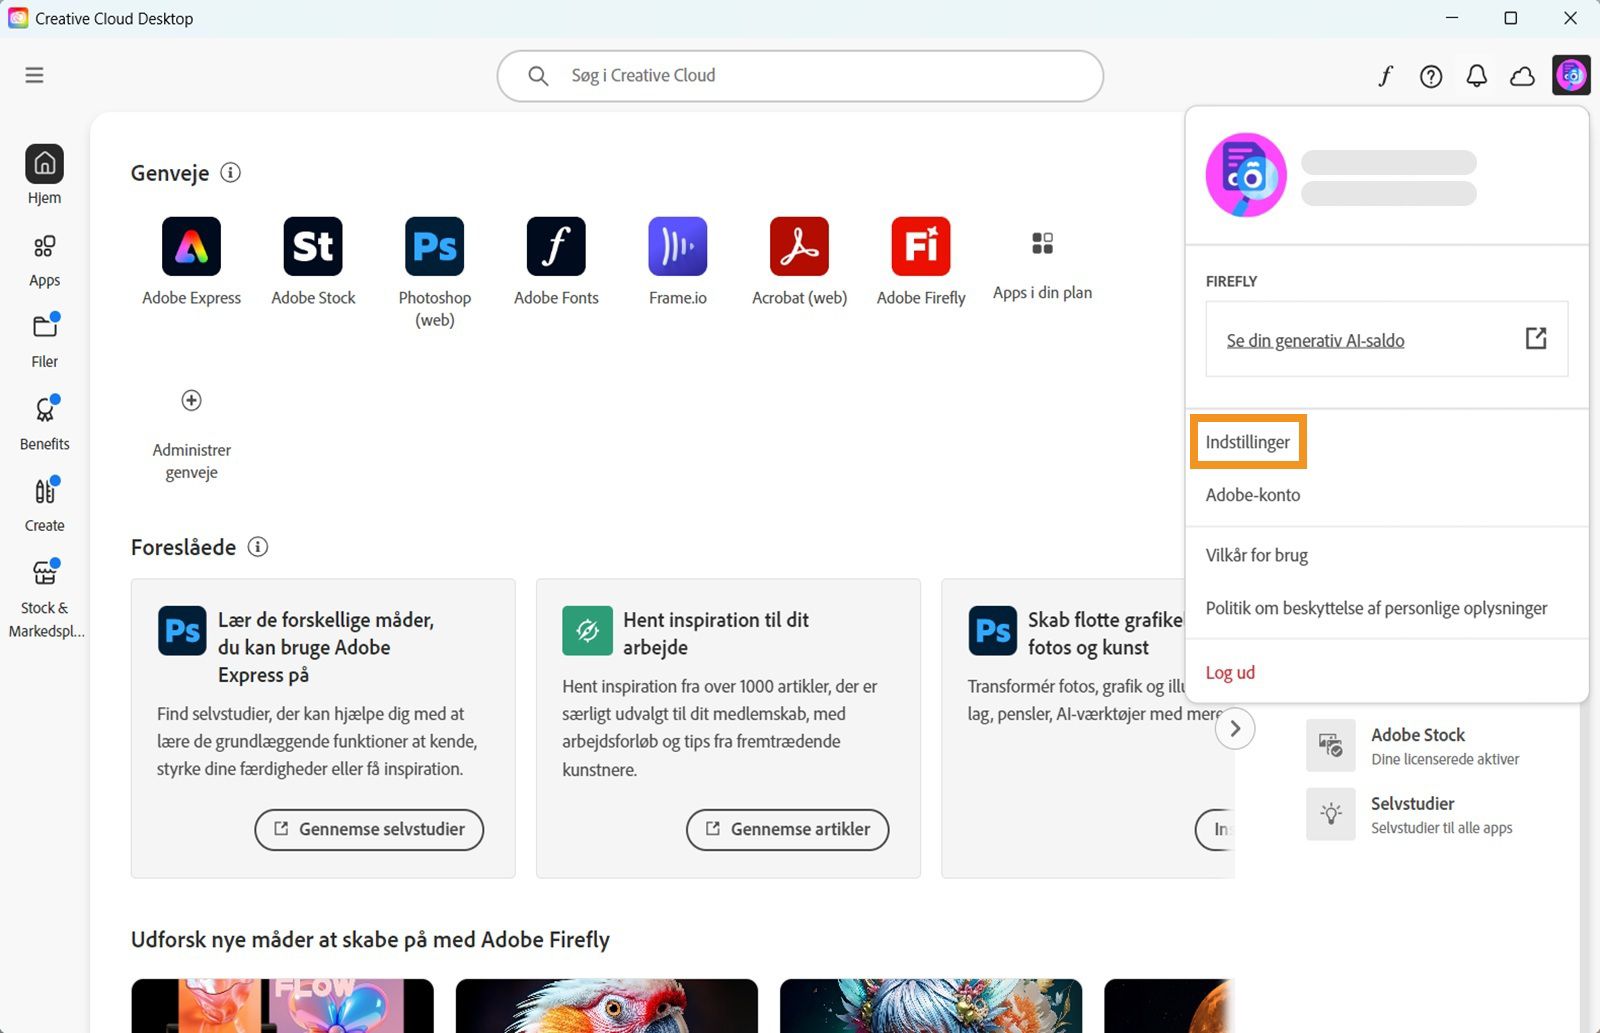Open Politik om beskyttelse af personlige oplysninger

(1376, 608)
